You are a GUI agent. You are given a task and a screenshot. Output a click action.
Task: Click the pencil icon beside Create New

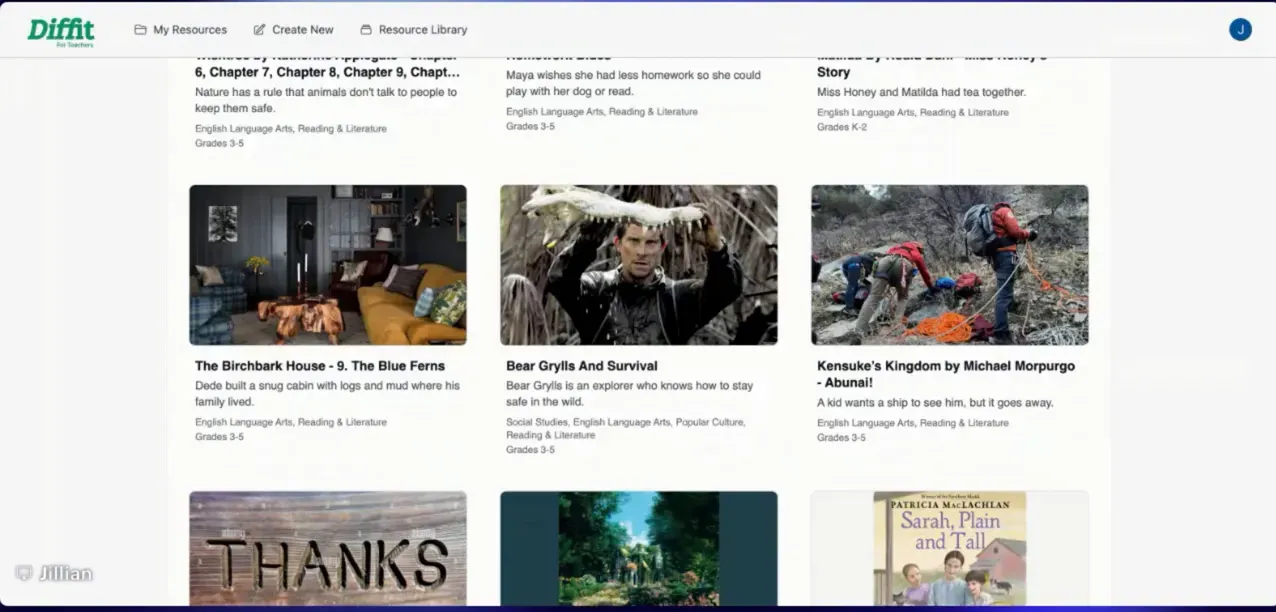pos(260,30)
